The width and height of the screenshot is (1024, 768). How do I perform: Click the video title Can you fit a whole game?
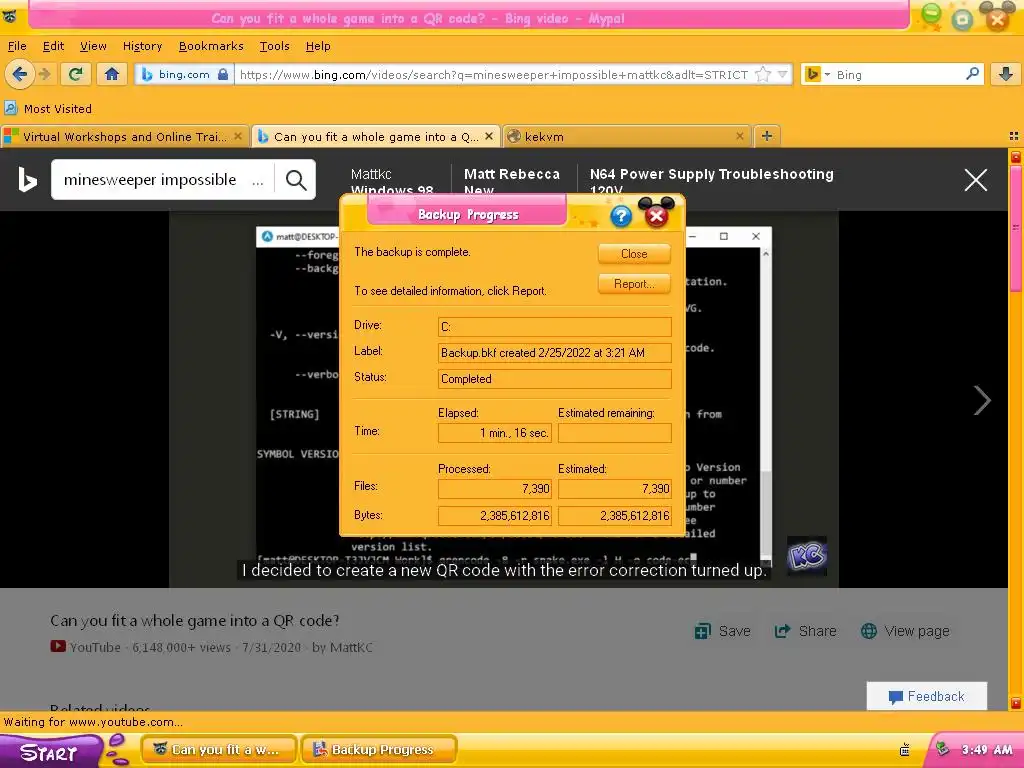click(195, 620)
